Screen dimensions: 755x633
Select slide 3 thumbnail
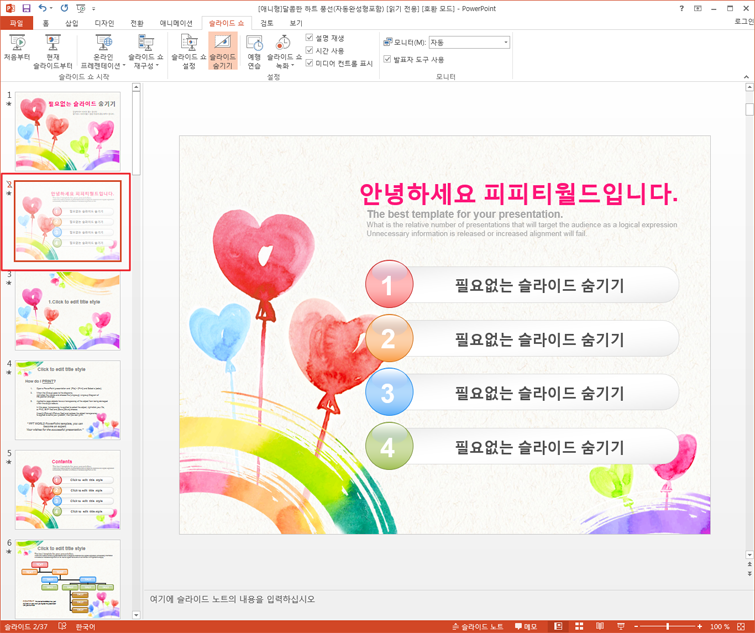point(68,311)
